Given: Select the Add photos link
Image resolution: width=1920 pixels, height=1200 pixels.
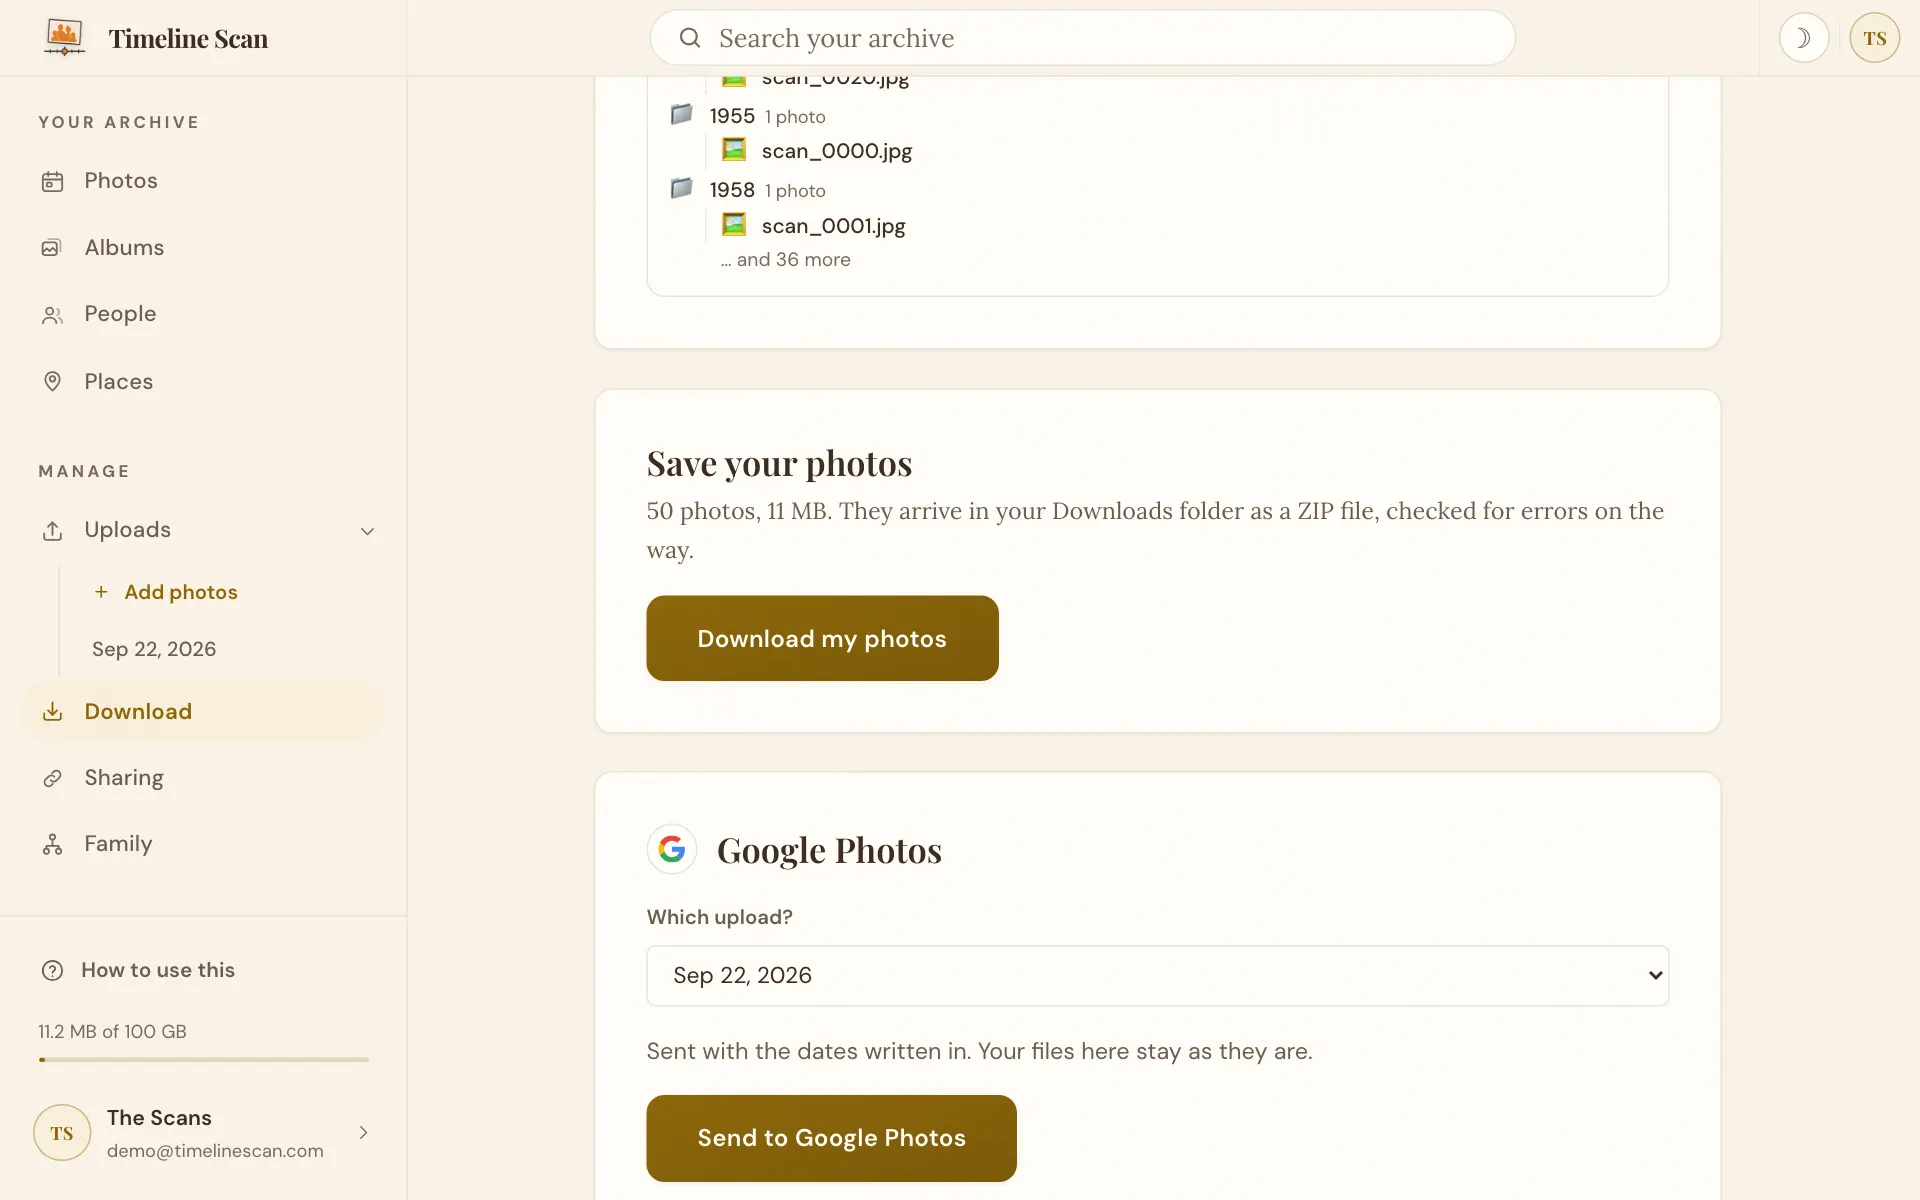Looking at the screenshot, I should (x=180, y=592).
